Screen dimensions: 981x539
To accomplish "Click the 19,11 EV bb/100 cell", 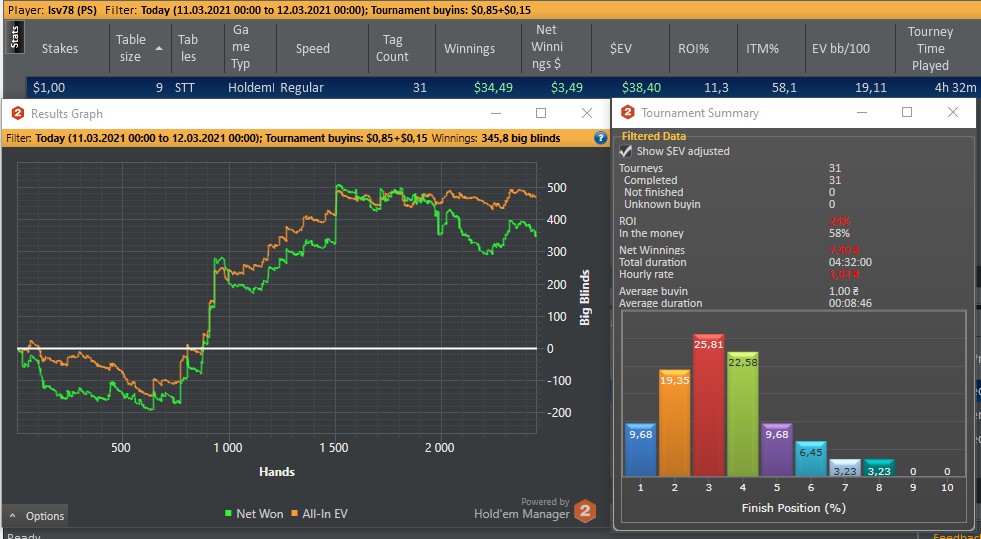I will click(x=870, y=88).
